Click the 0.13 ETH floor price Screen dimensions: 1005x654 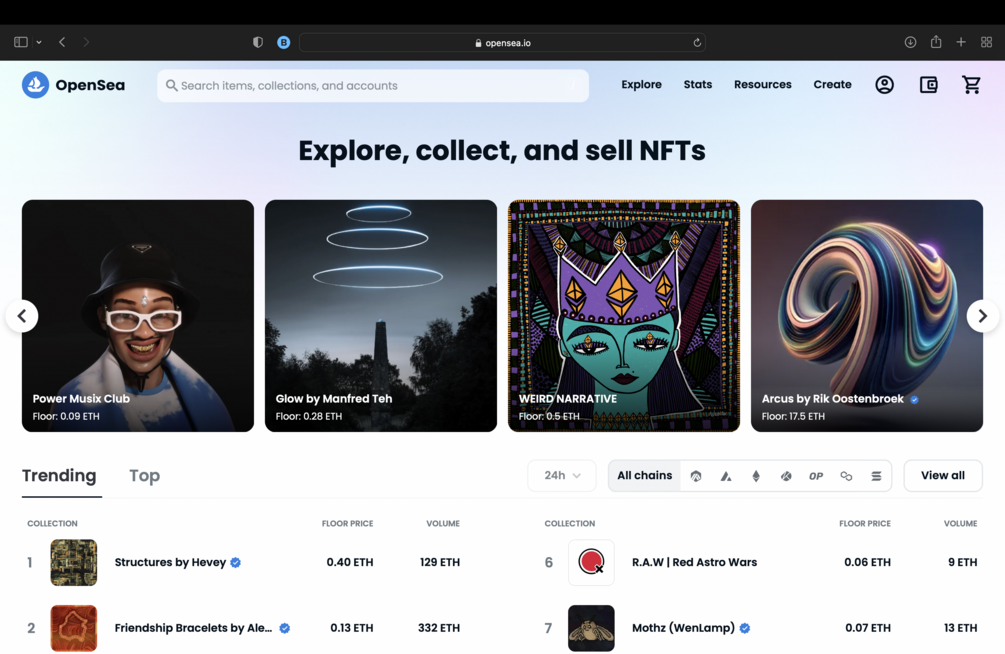[352, 628]
